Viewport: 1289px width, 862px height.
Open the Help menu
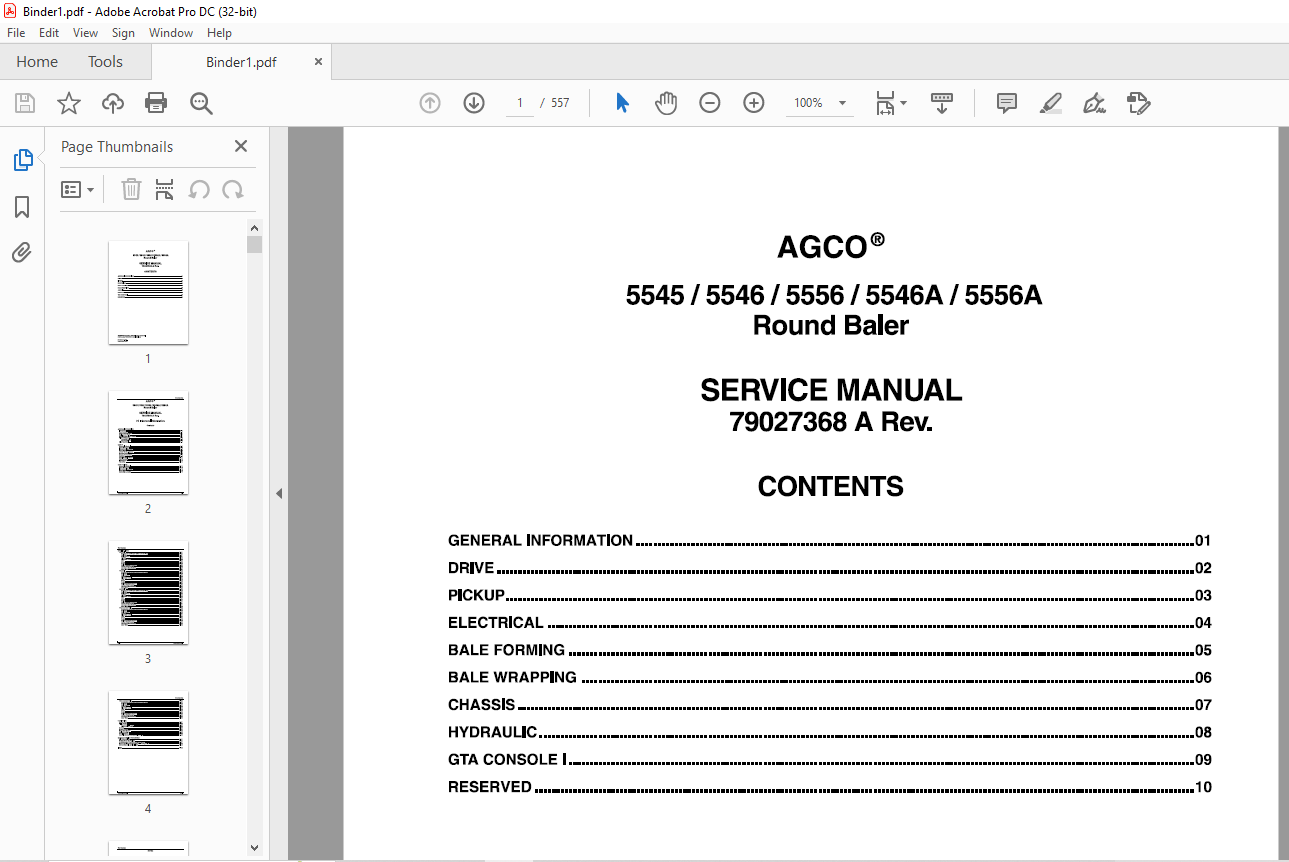click(x=219, y=33)
